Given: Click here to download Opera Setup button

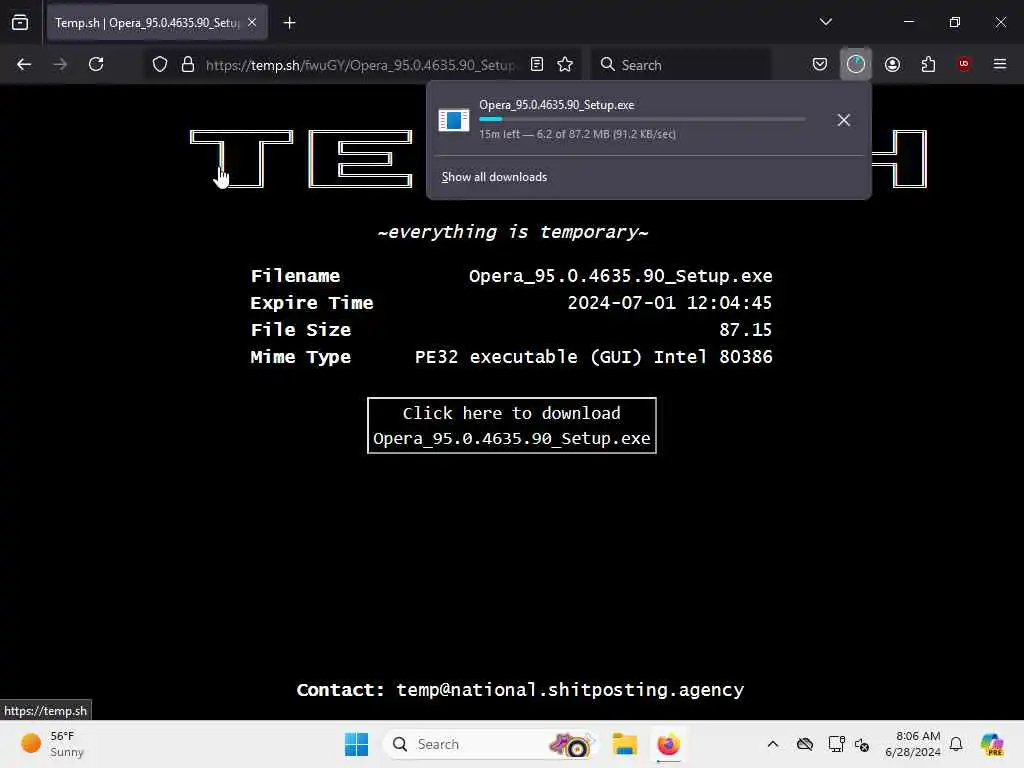Looking at the screenshot, I should pyautogui.click(x=511, y=425).
